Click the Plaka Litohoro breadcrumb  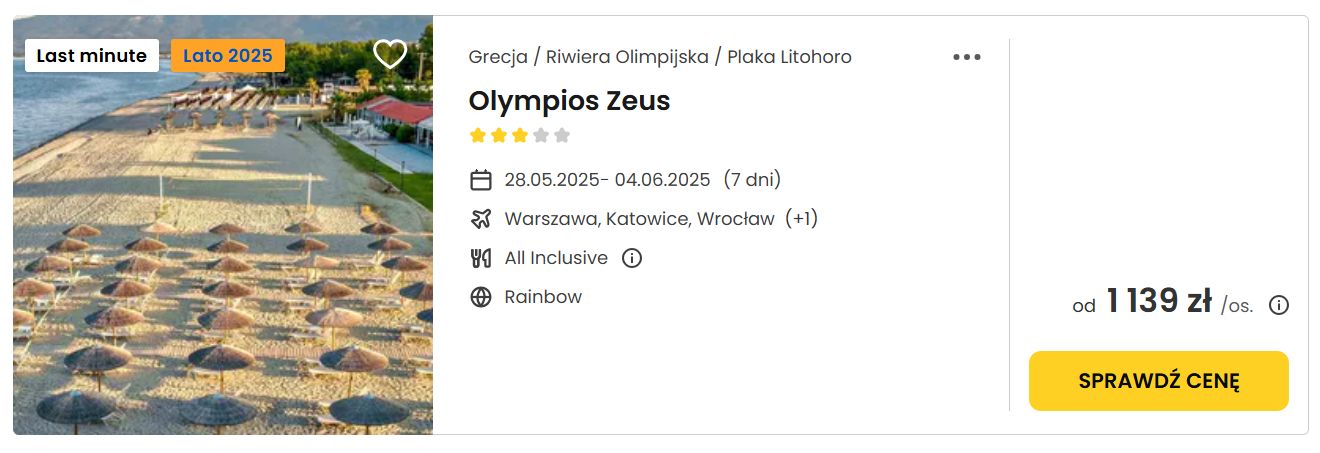tap(789, 57)
